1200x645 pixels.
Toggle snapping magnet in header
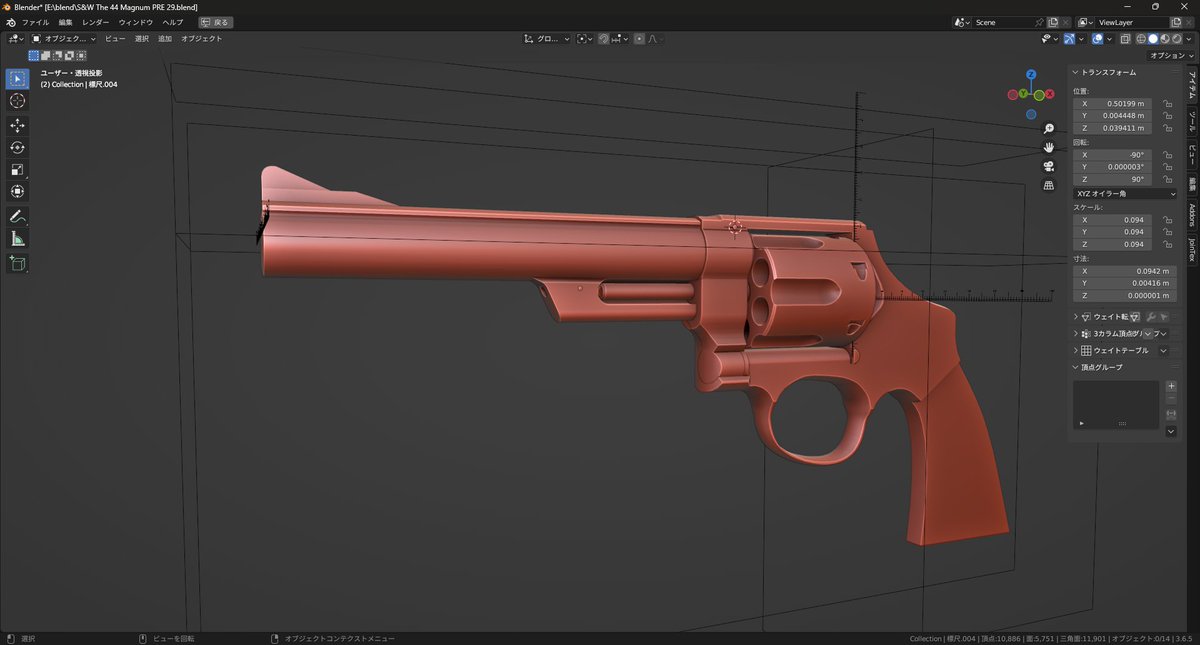click(604, 39)
